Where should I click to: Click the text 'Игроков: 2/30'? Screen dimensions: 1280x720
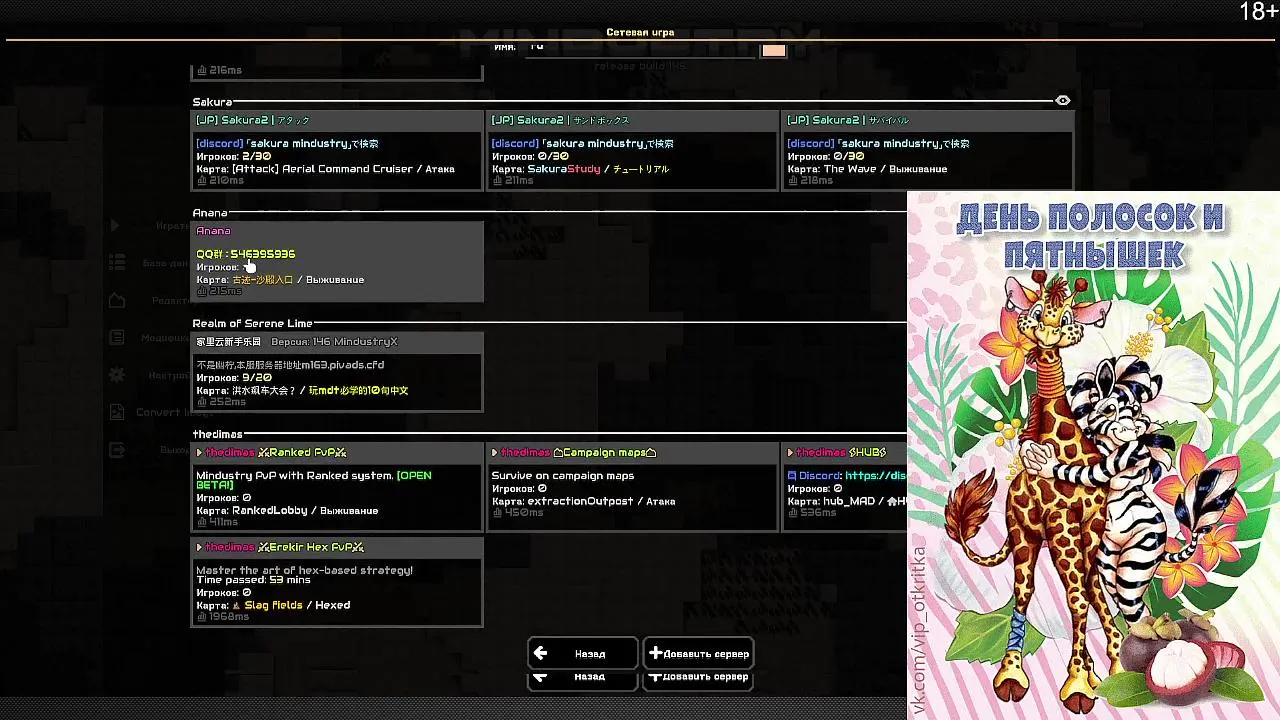click(x=234, y=156)
